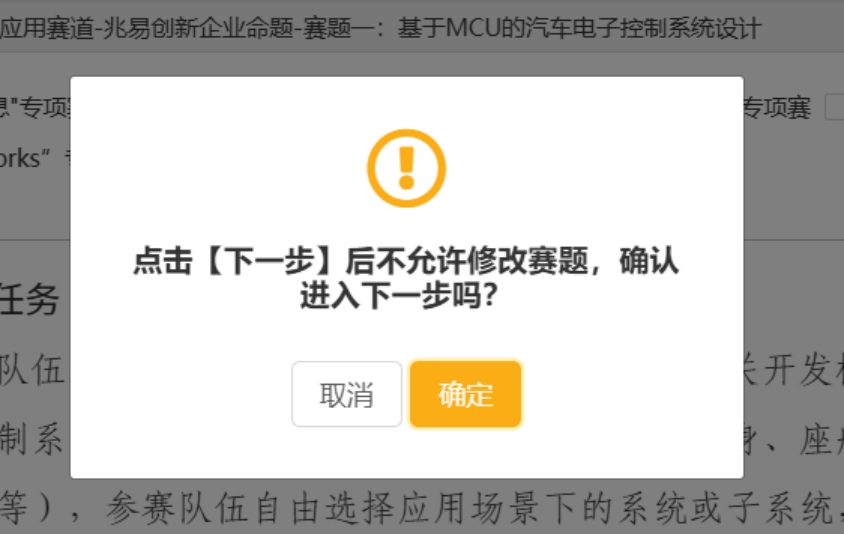Click the bottom line 参赛队伍自由选择应用场景下的系统
844x534 pixels.
coord(469,508)
